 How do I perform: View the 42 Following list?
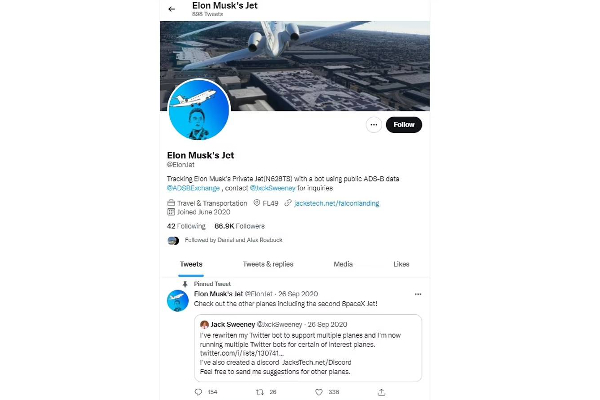186,226
